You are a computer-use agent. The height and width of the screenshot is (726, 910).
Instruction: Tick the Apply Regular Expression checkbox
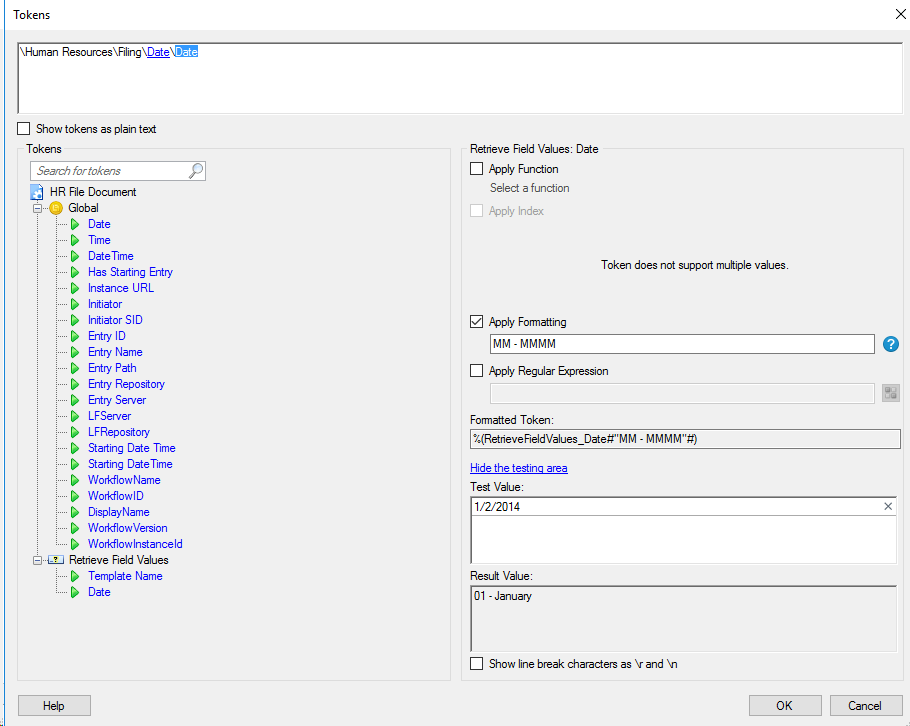[477, 371]
